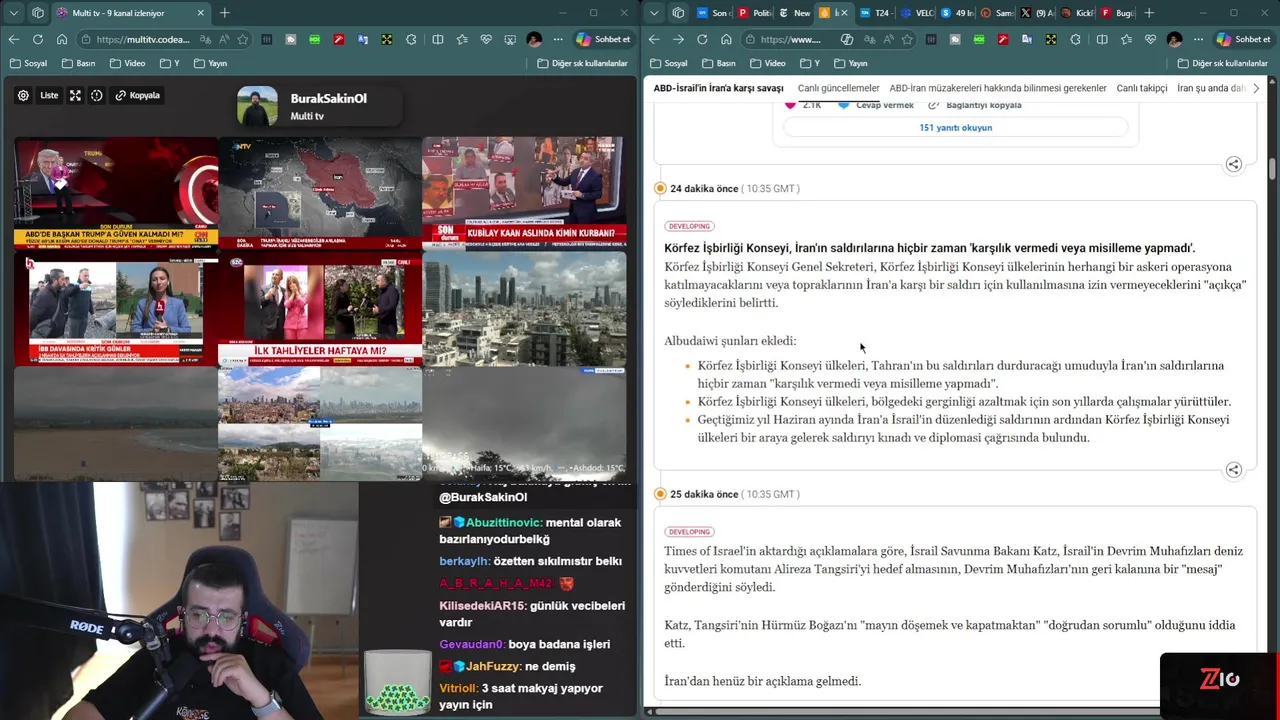Go forward in right news window
The image size is (1280, 720).
(x=678, y=39)
